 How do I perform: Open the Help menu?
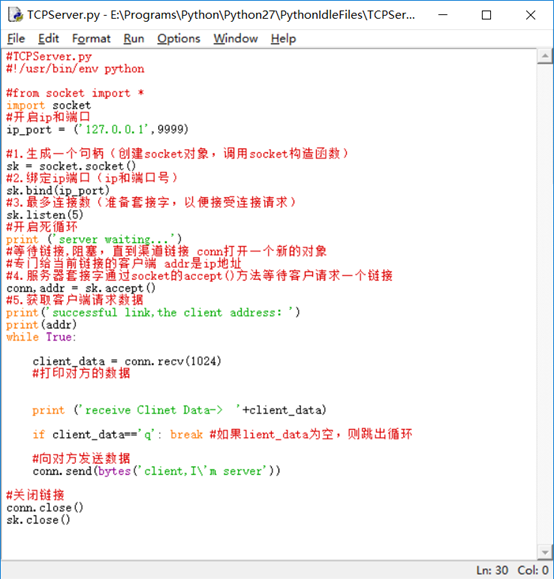(283, 38)
